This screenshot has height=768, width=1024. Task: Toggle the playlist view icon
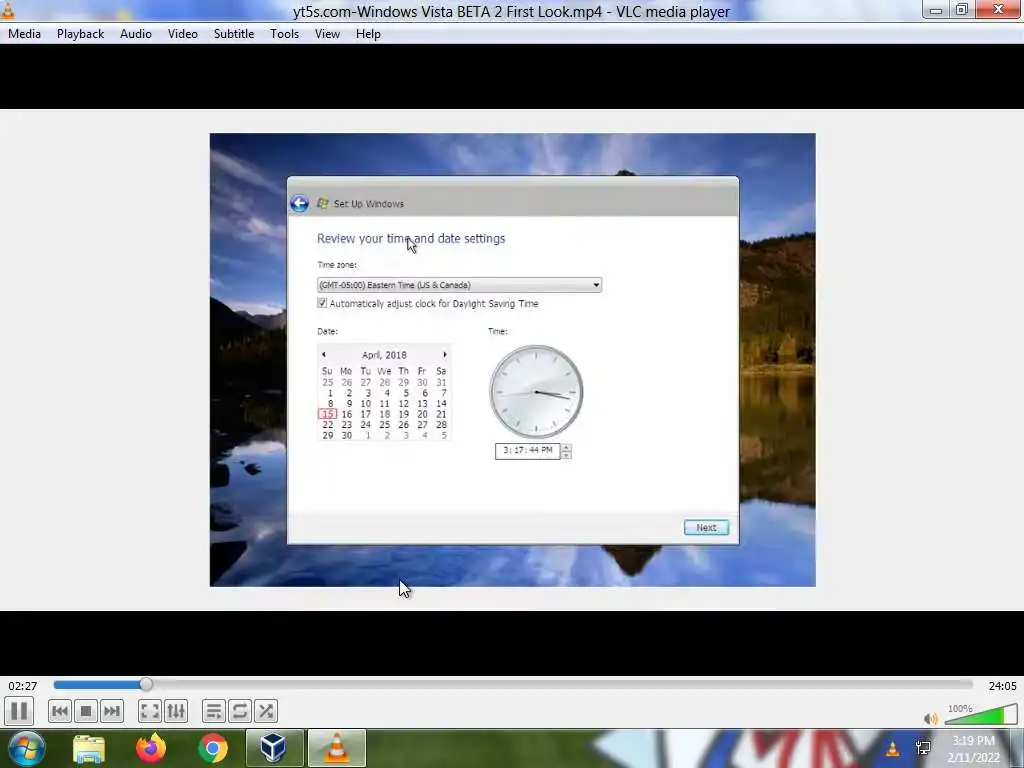pyautogui.click(x=214, y=711)
